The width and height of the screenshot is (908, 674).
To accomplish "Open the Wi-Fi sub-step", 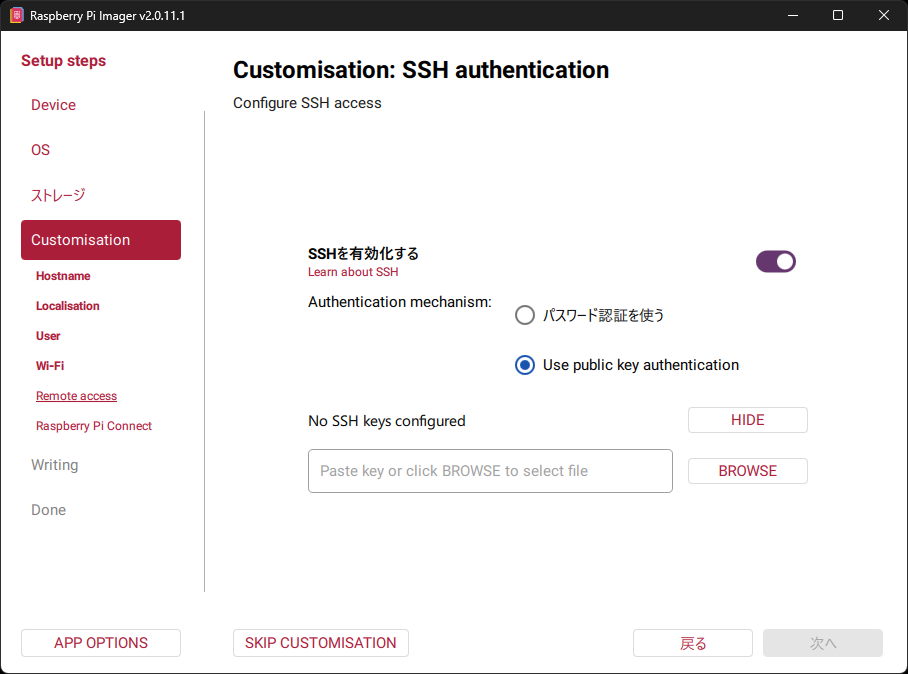I will pos(50,366).
